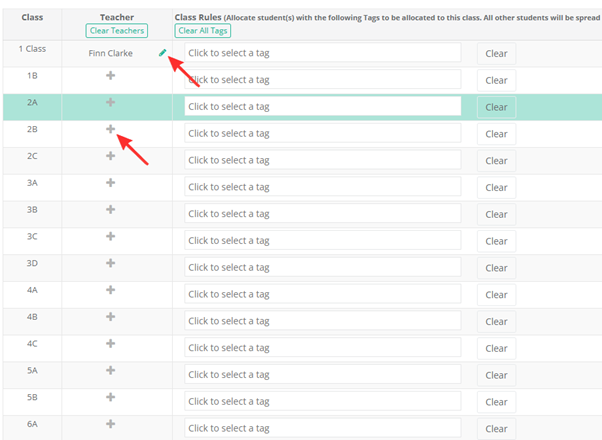This screenshot has width=602, height=440.
Task: Add a teacher to class 4B
Action: 111,317
